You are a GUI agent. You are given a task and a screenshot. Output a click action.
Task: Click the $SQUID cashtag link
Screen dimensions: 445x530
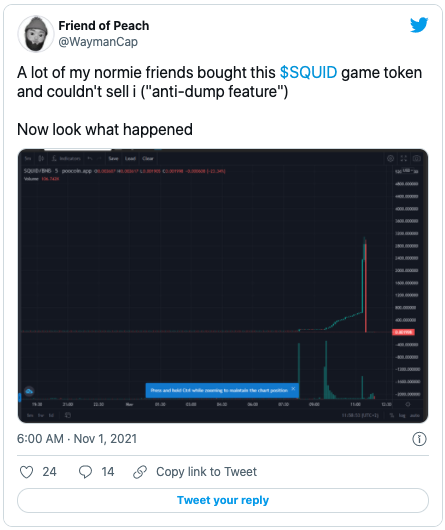(x=308, y=72)
